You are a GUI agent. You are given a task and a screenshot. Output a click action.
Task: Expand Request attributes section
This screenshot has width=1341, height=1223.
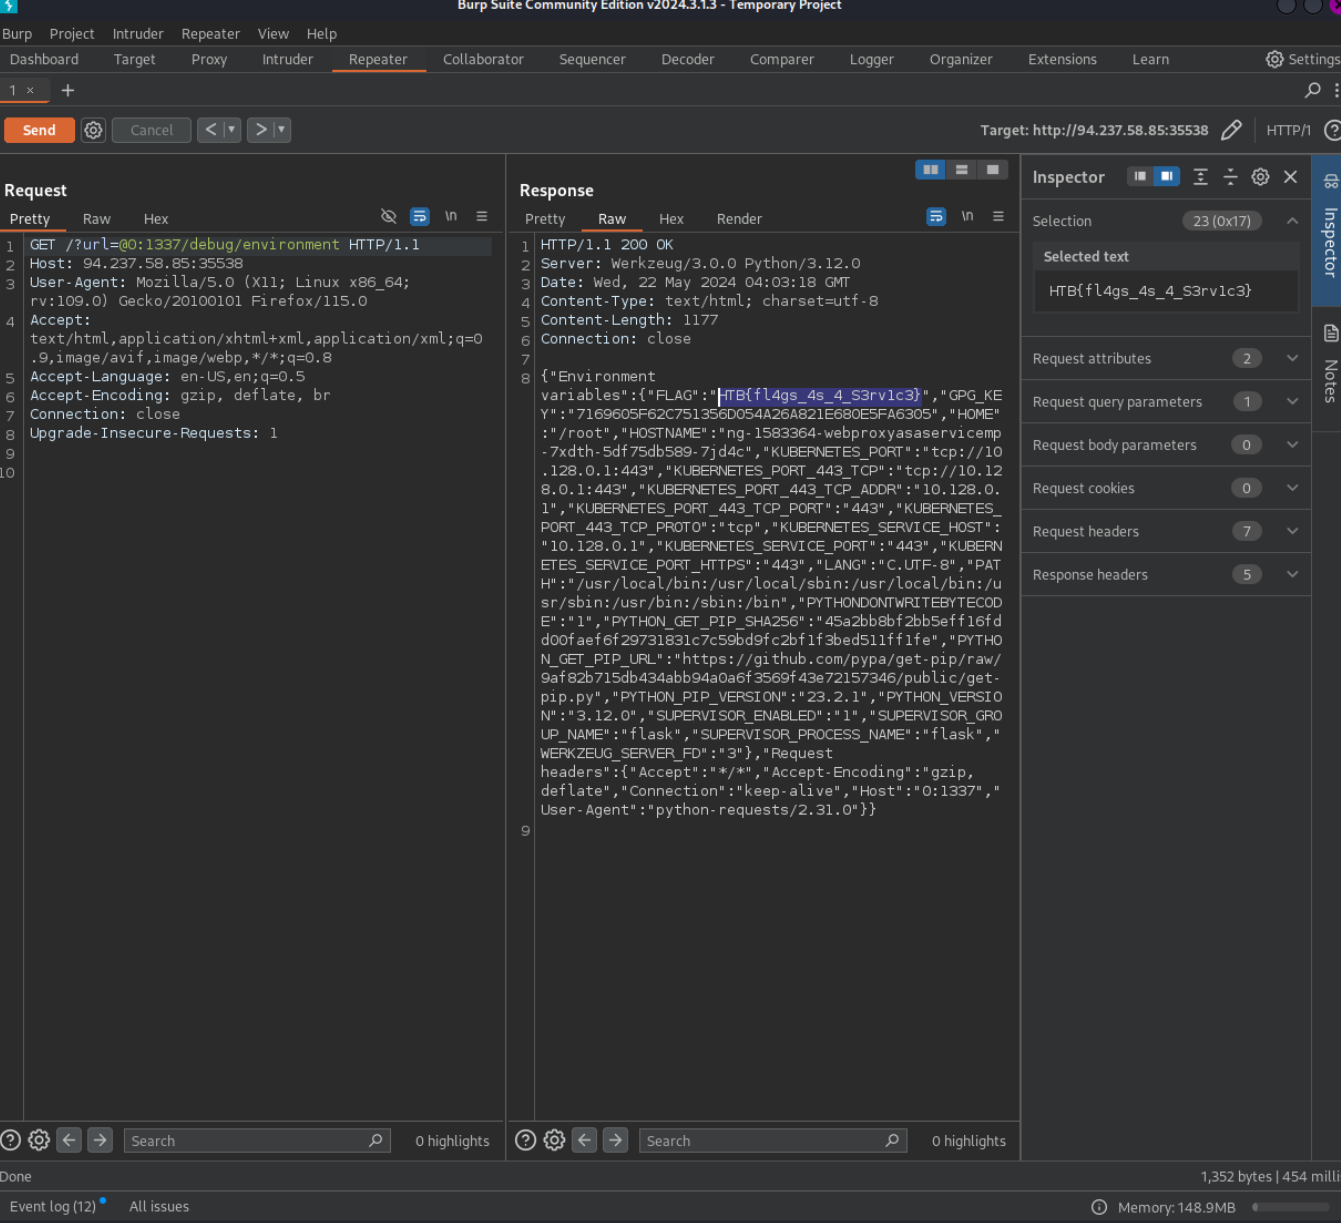click(1165, 358)
